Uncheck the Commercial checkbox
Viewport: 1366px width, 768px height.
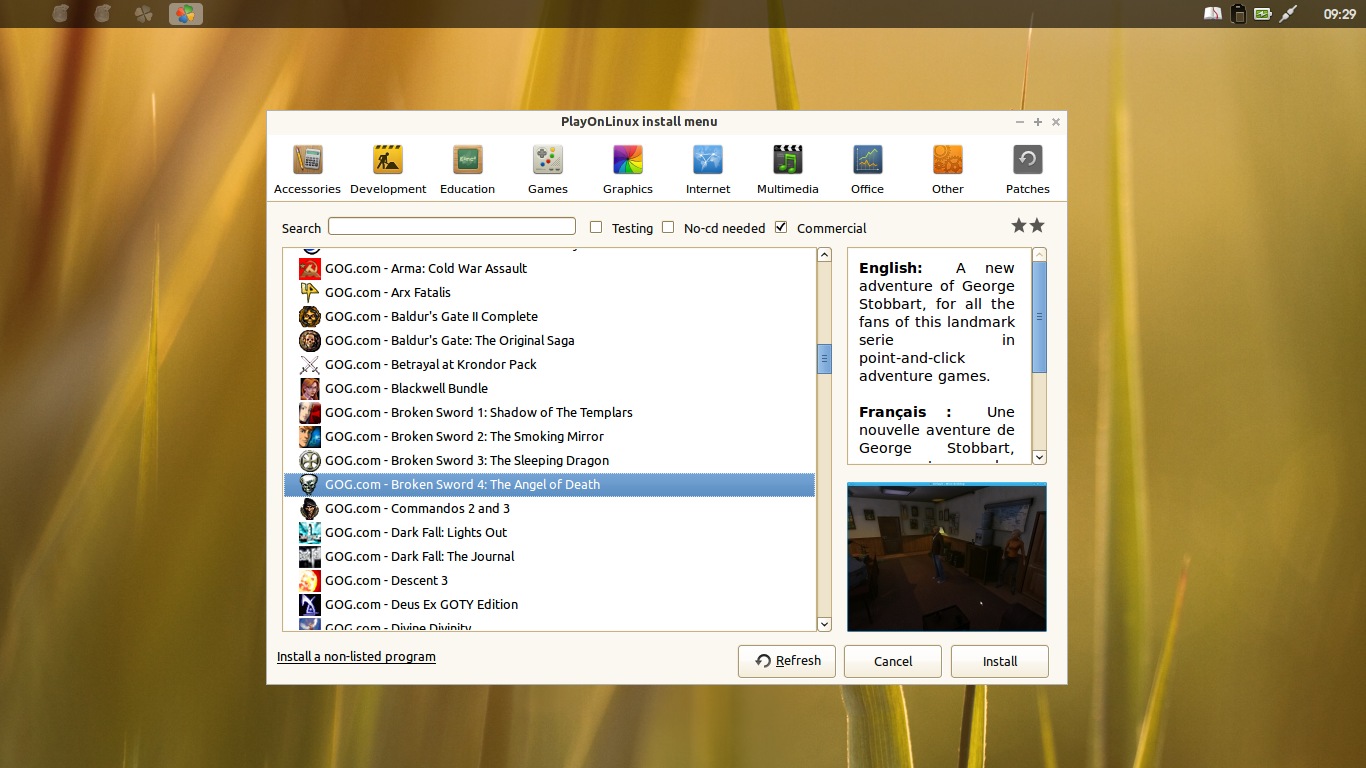tap(781, 227)
